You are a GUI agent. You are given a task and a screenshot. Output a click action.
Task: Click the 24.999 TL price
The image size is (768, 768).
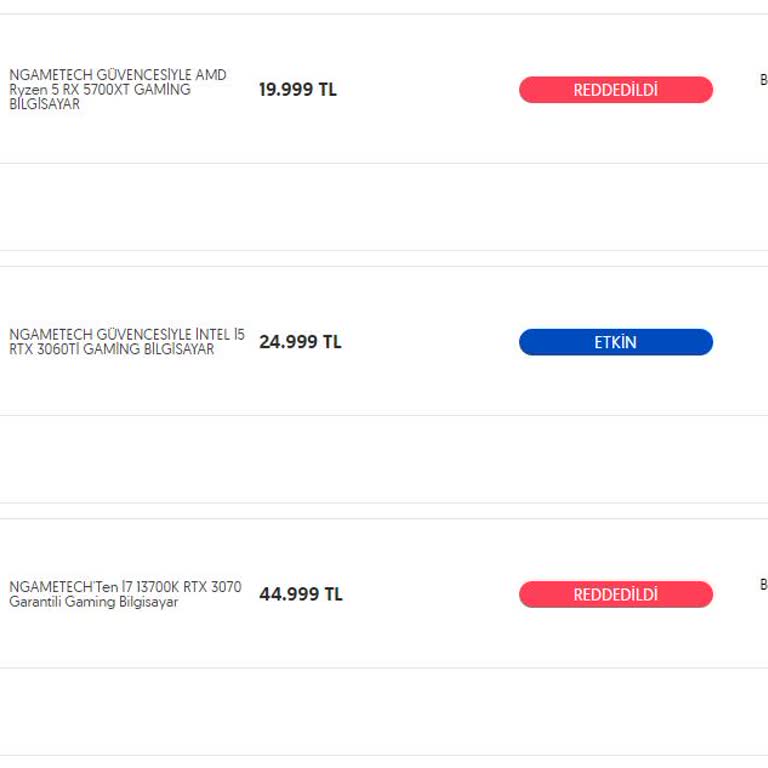(x=300, y=341)
